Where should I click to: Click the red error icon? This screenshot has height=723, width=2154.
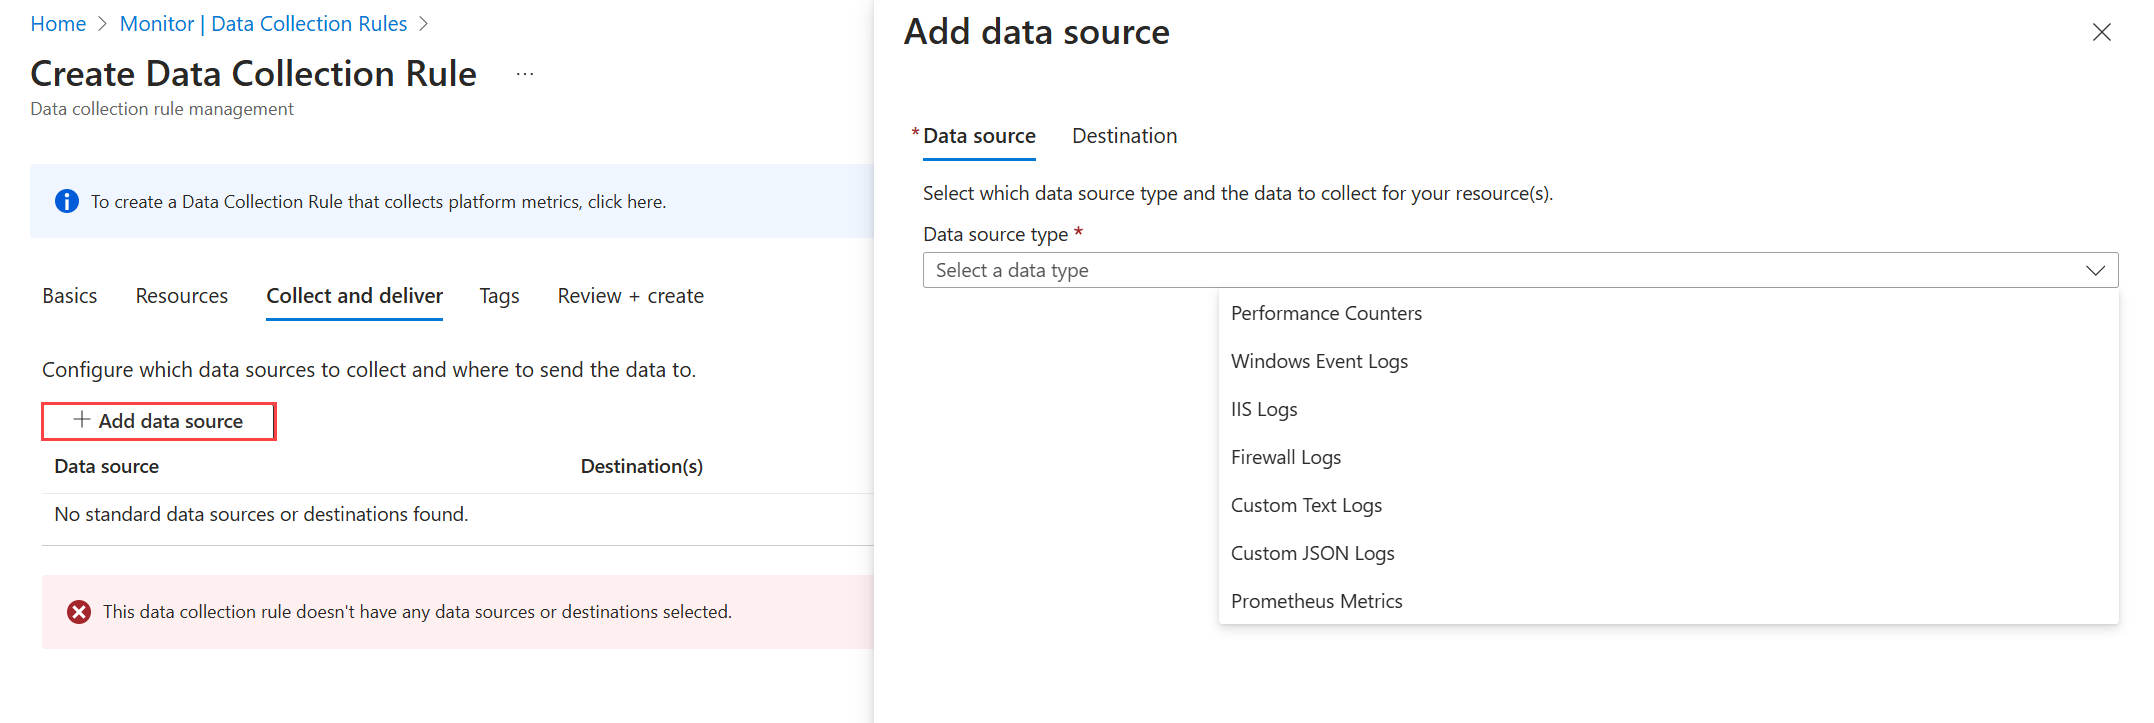79,612
